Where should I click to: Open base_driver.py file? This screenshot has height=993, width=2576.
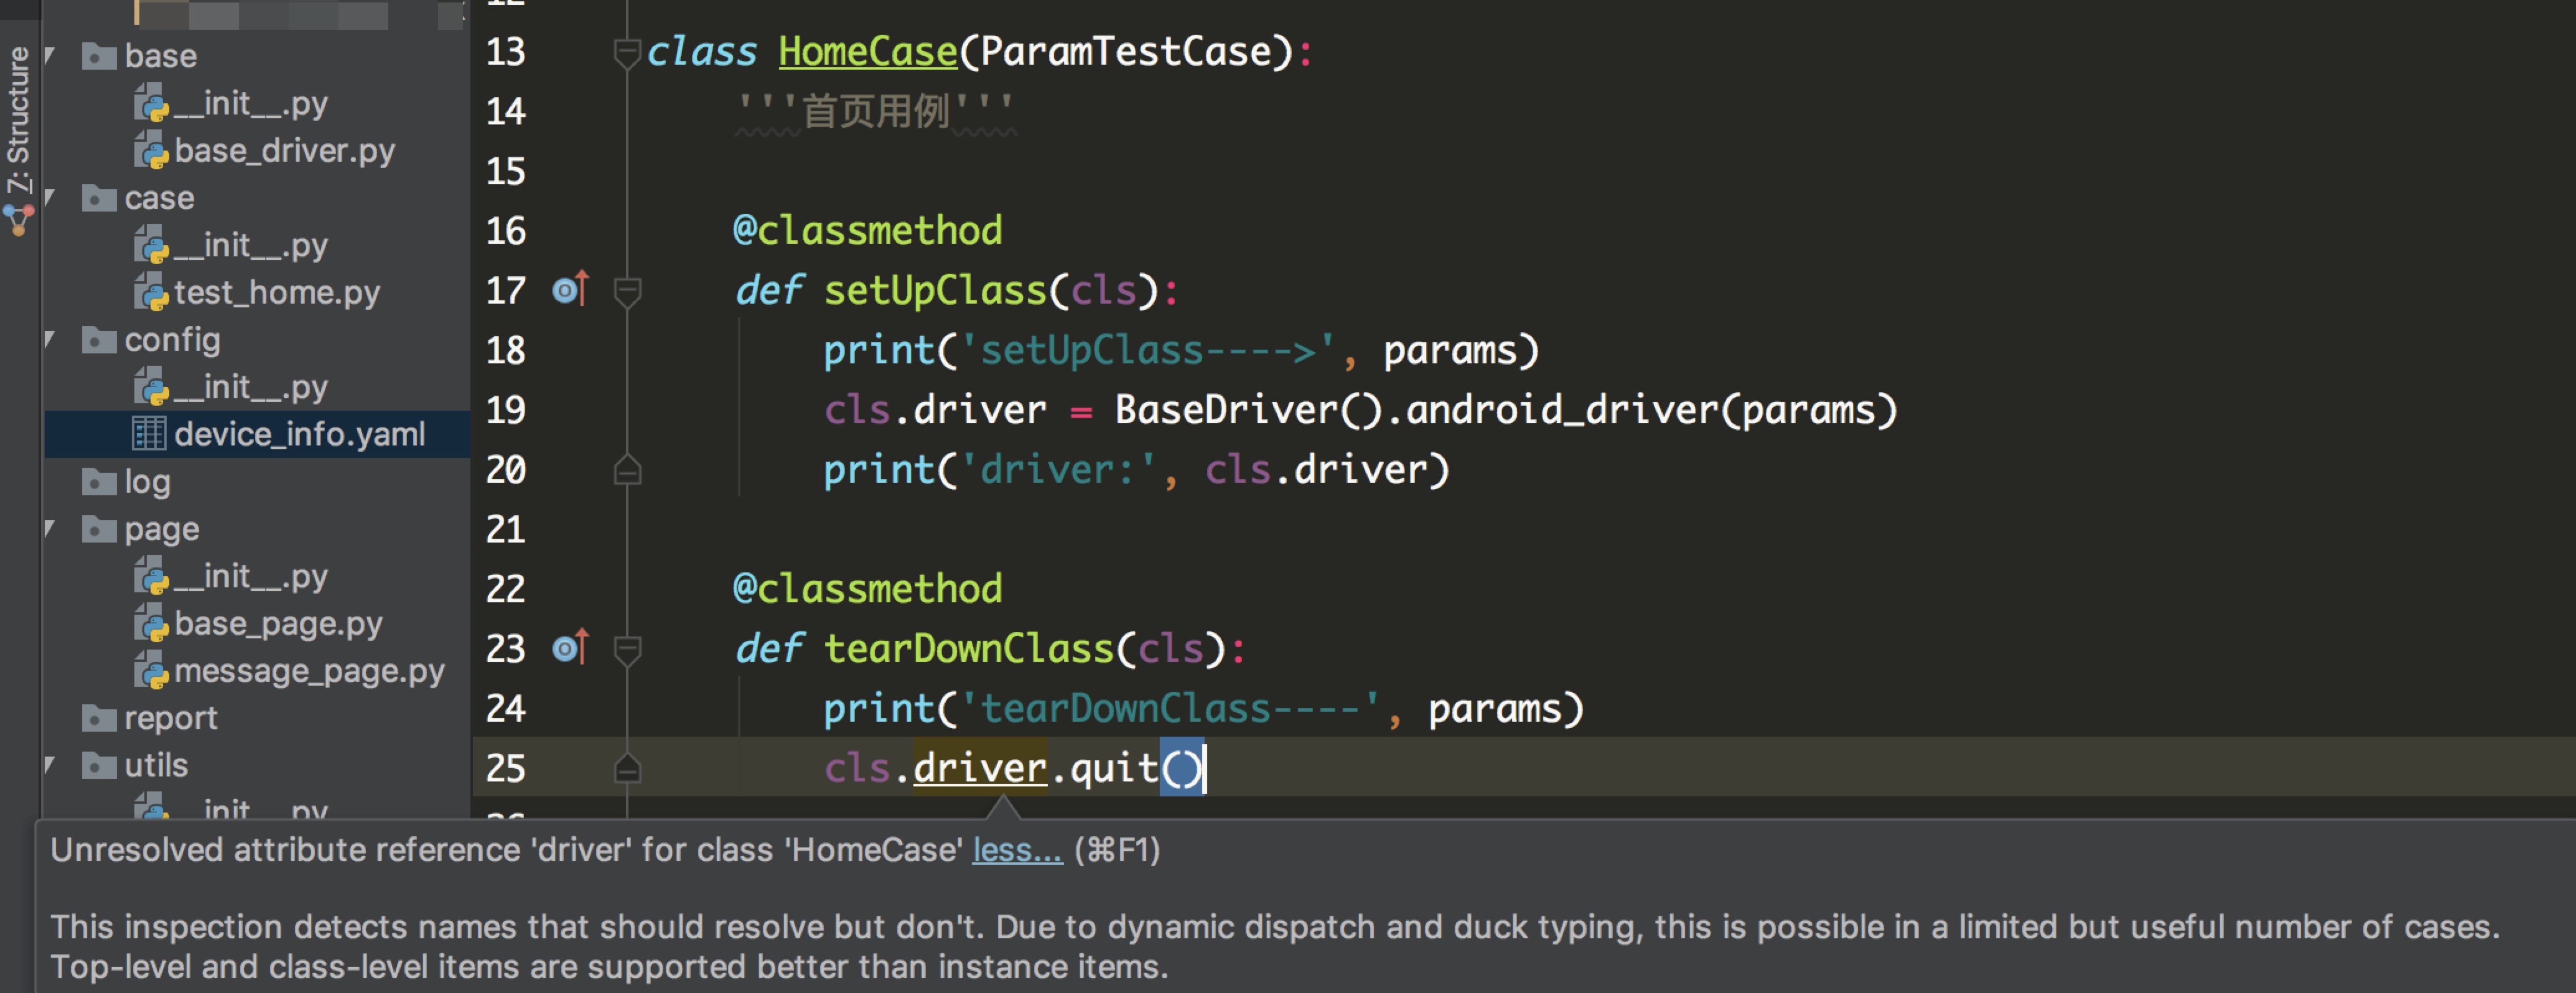pos(284,151)
